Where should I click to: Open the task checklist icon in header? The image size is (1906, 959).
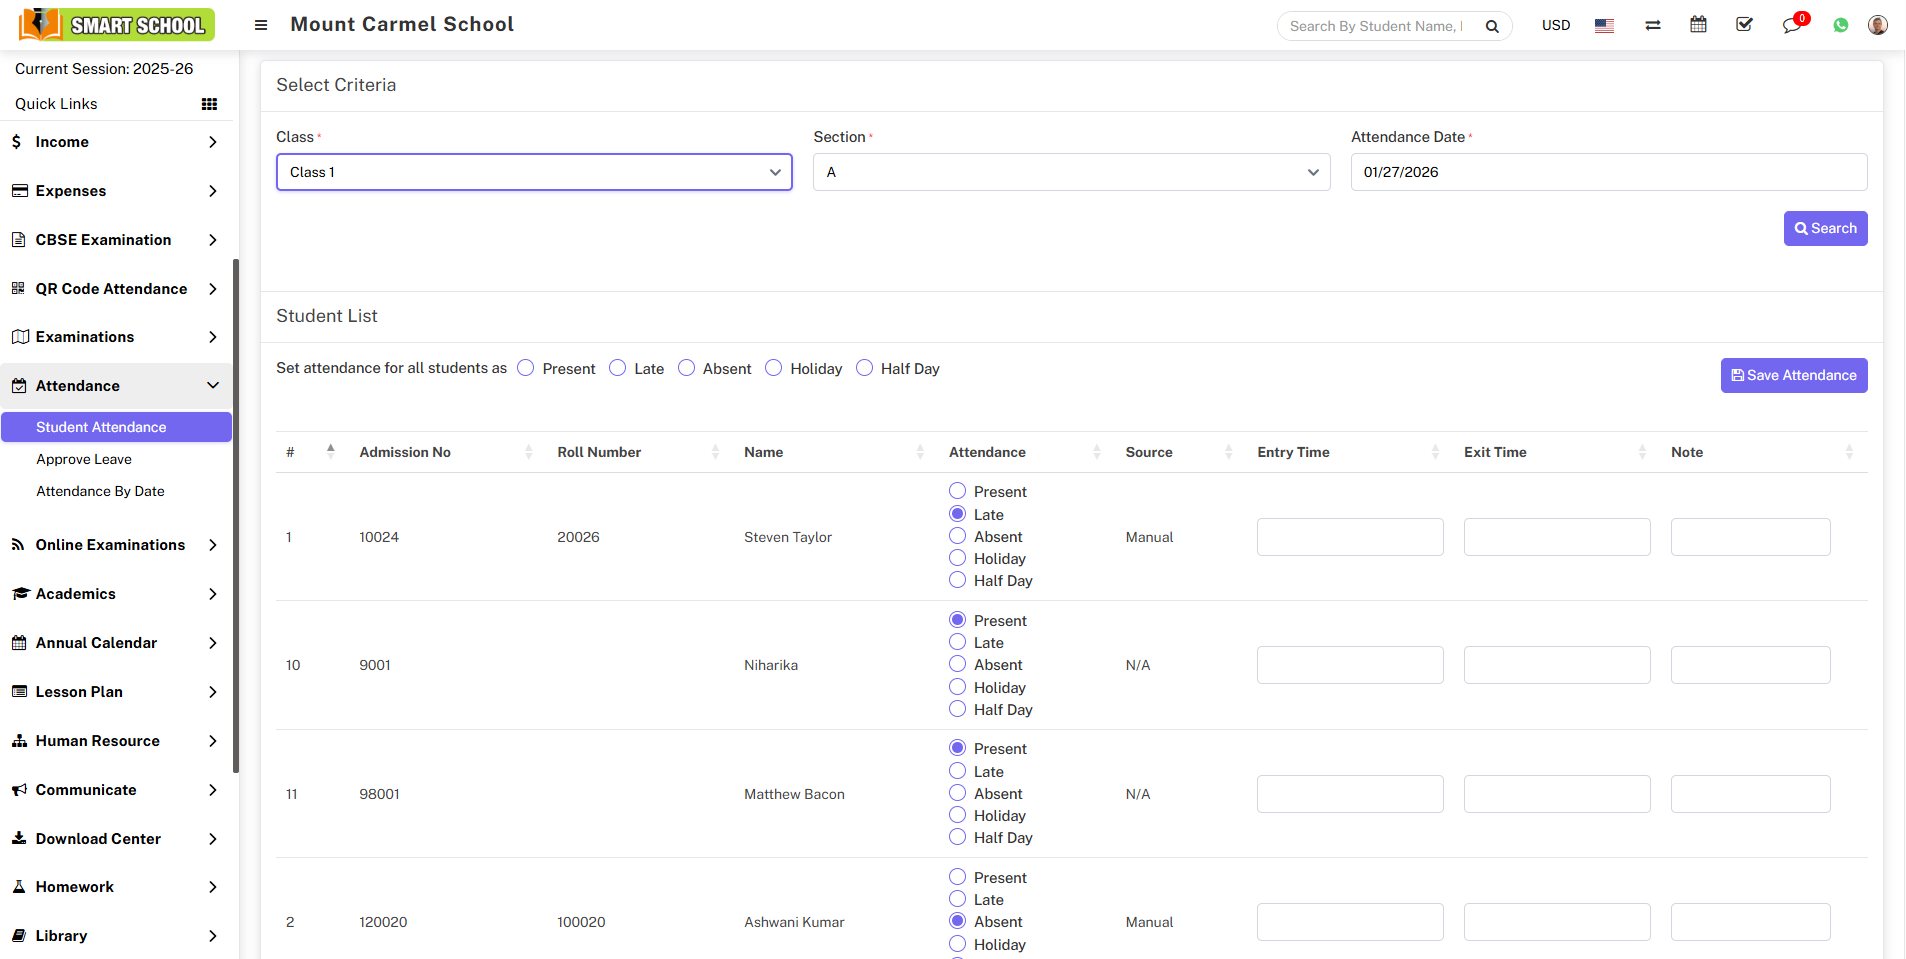point(1744,25)
